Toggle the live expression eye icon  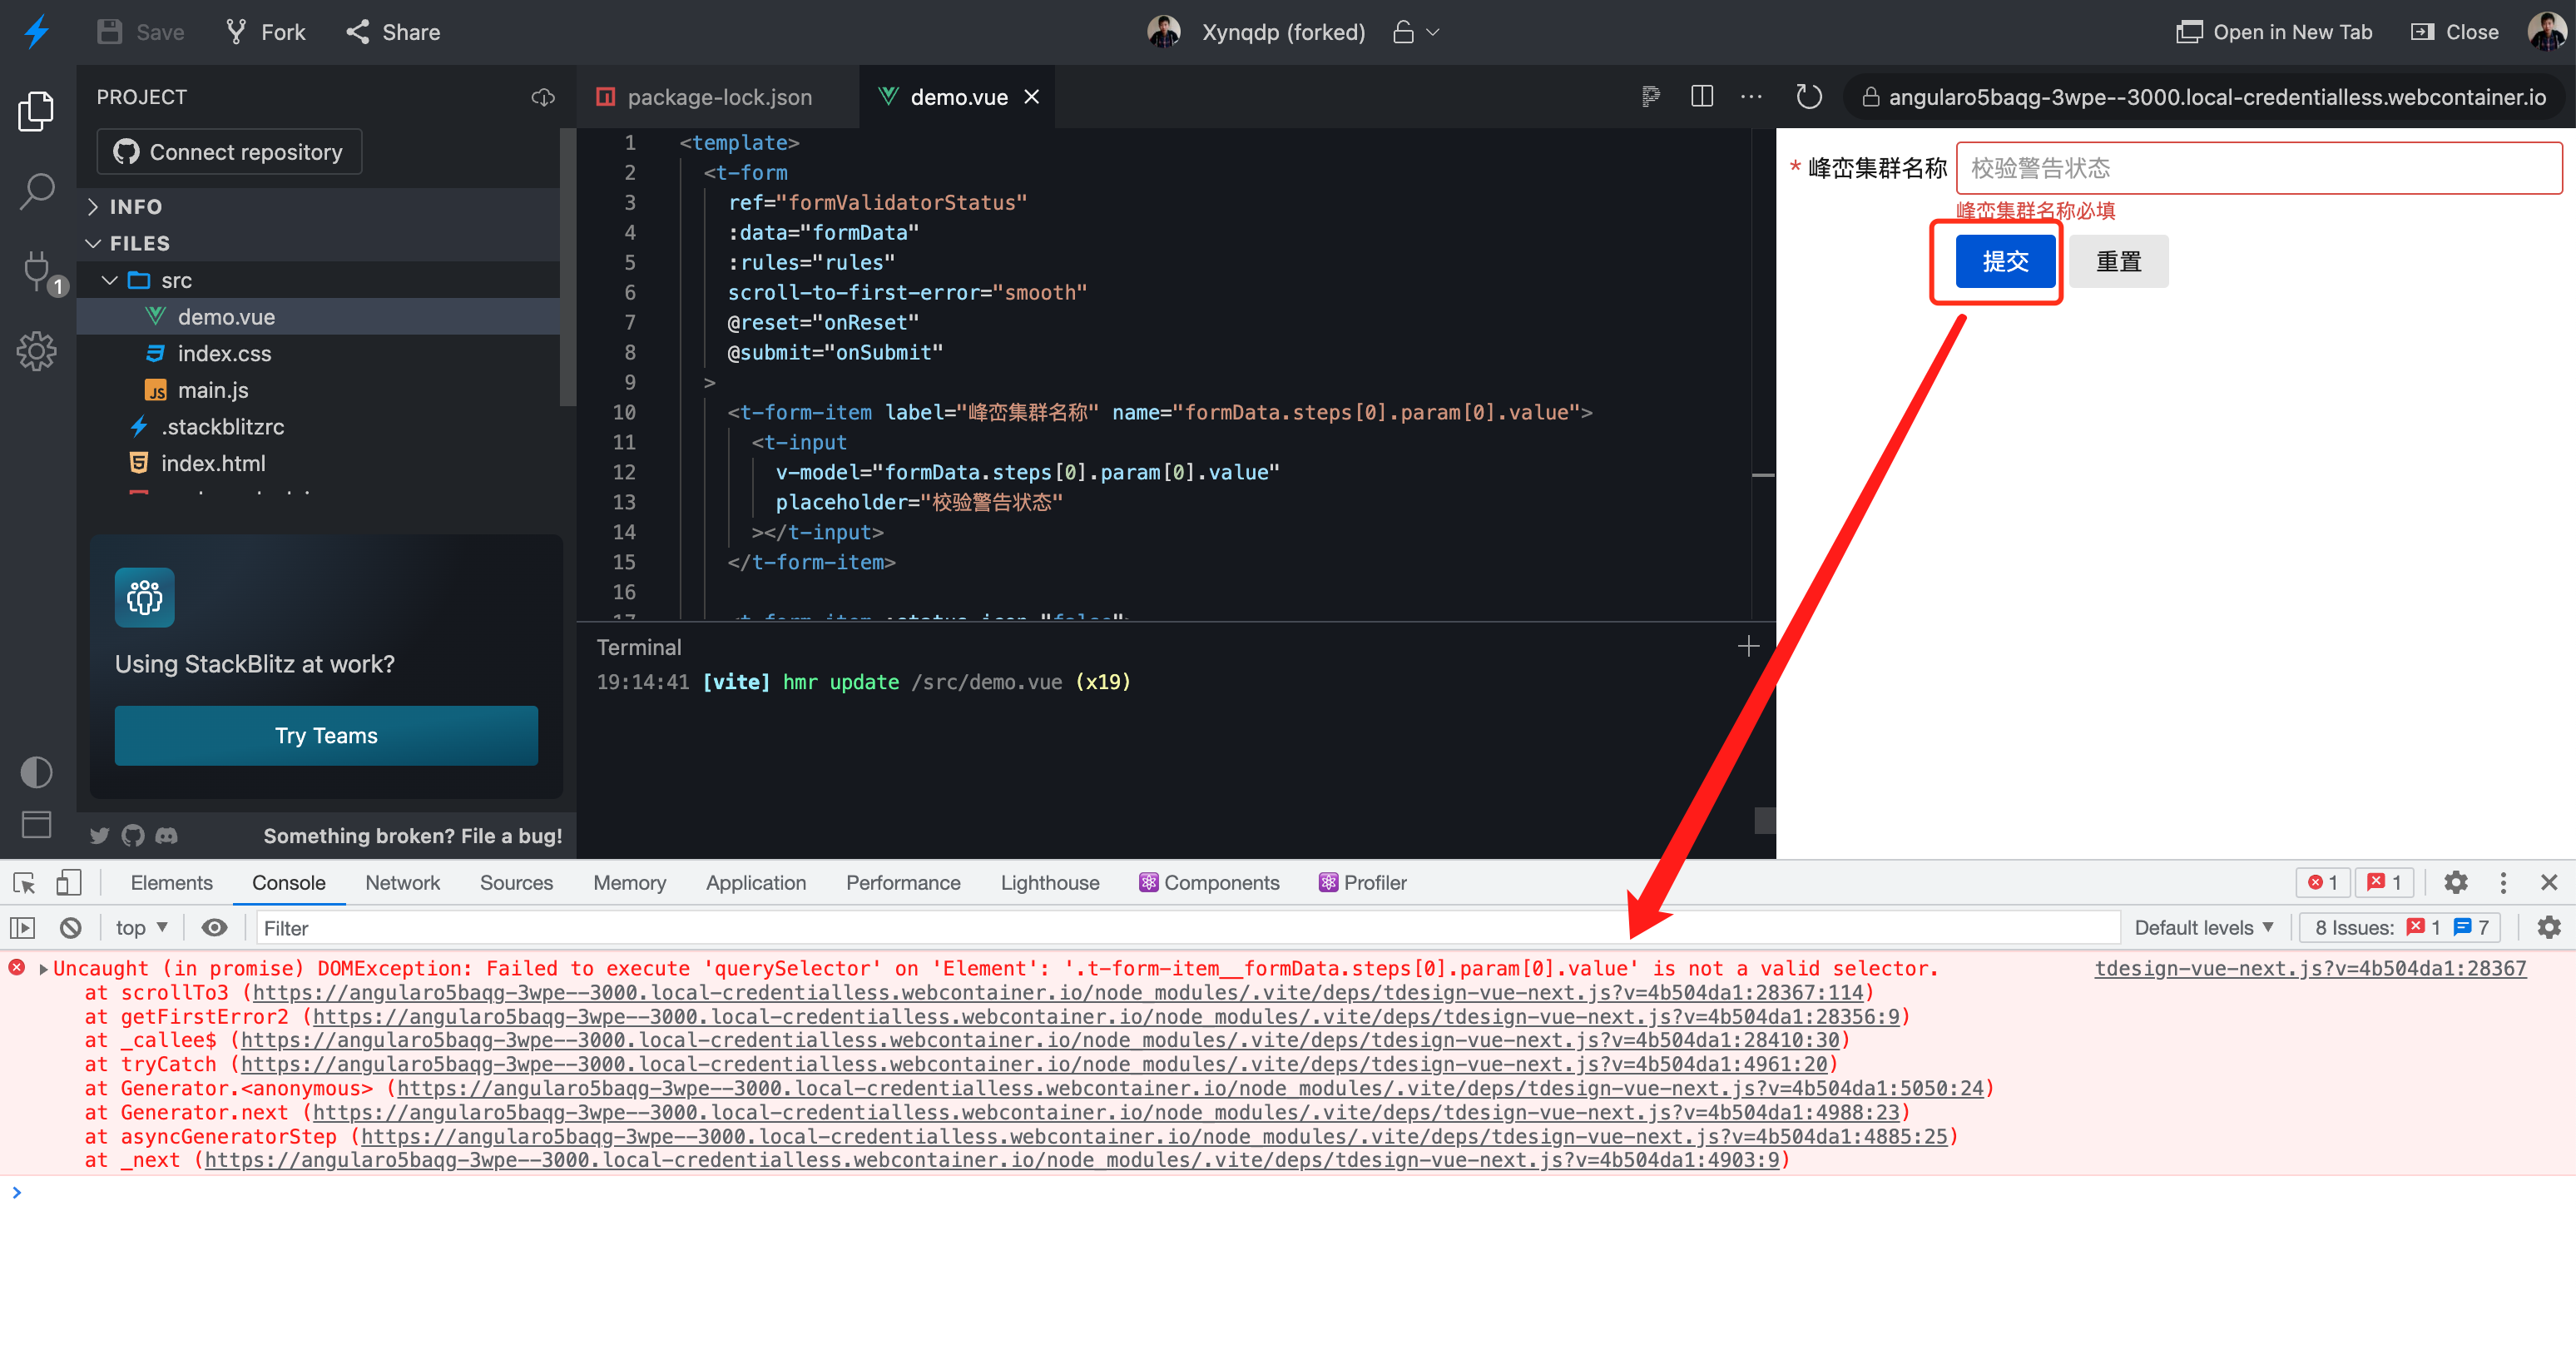coord(214,928)
